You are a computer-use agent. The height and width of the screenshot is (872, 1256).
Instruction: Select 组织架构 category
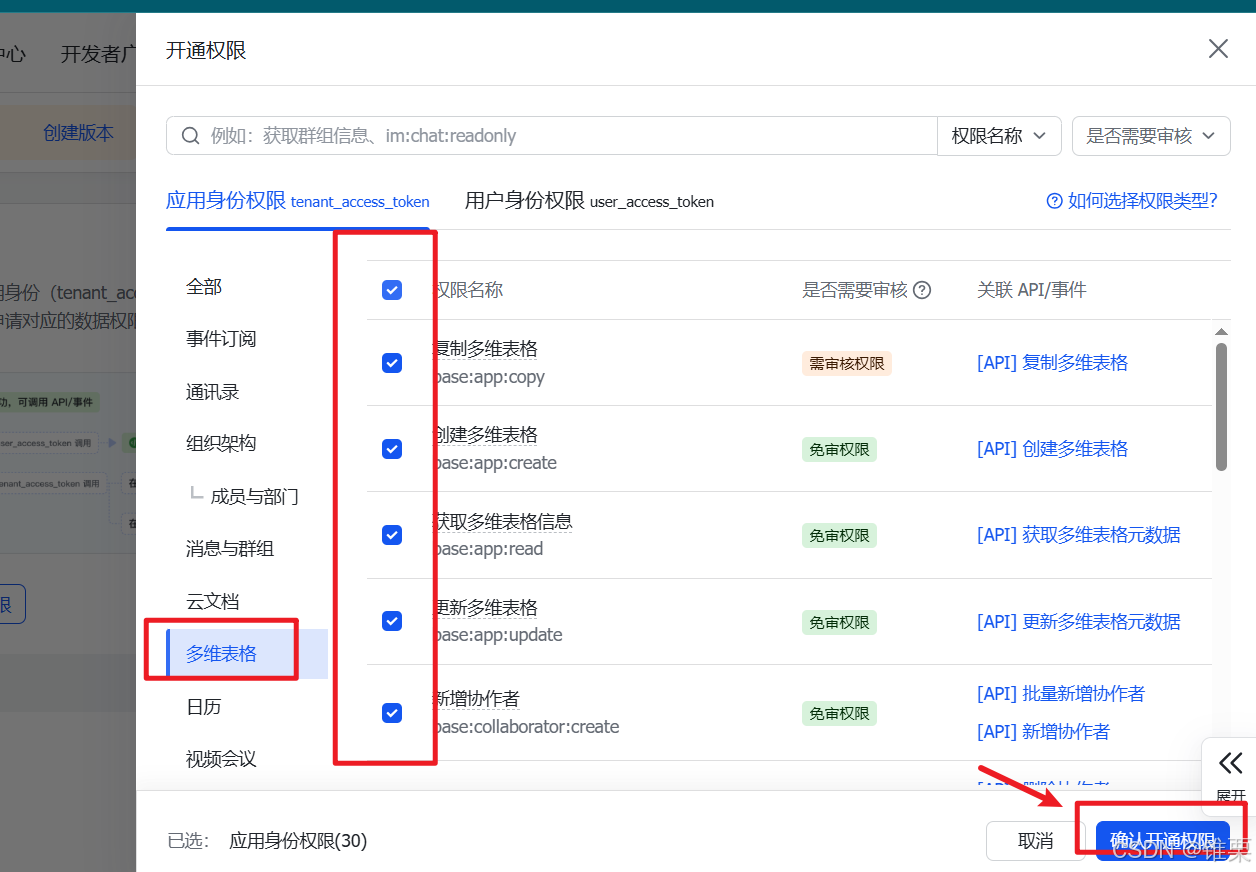(221, 444)
